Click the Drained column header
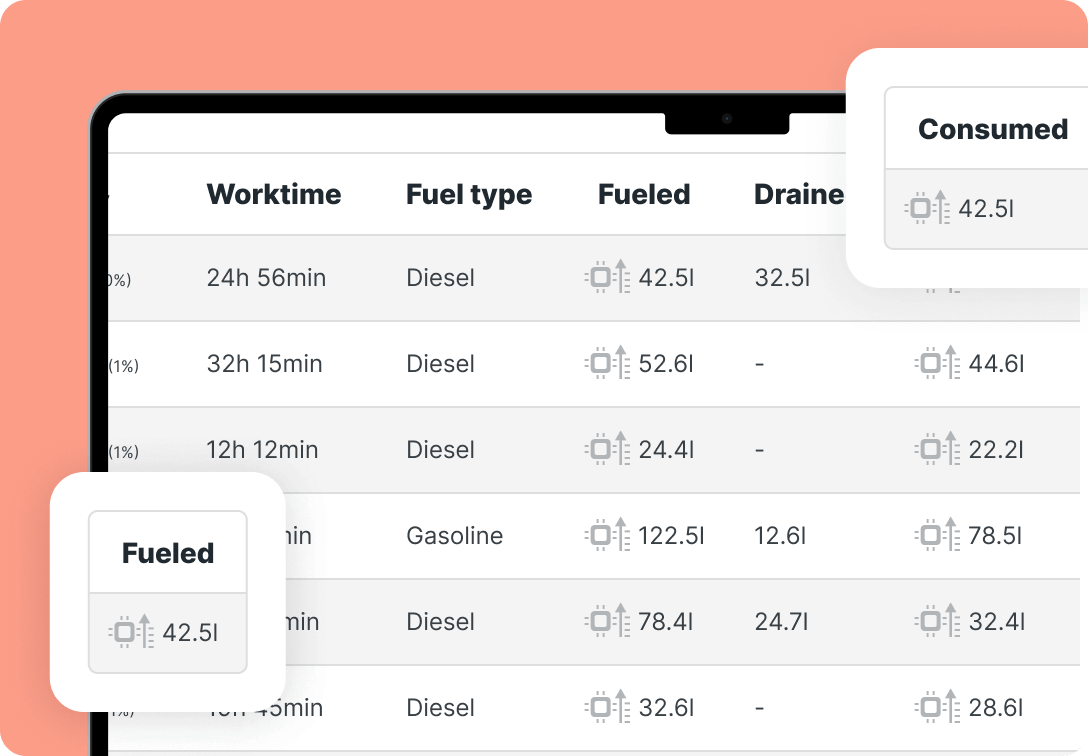 [799, 194]
